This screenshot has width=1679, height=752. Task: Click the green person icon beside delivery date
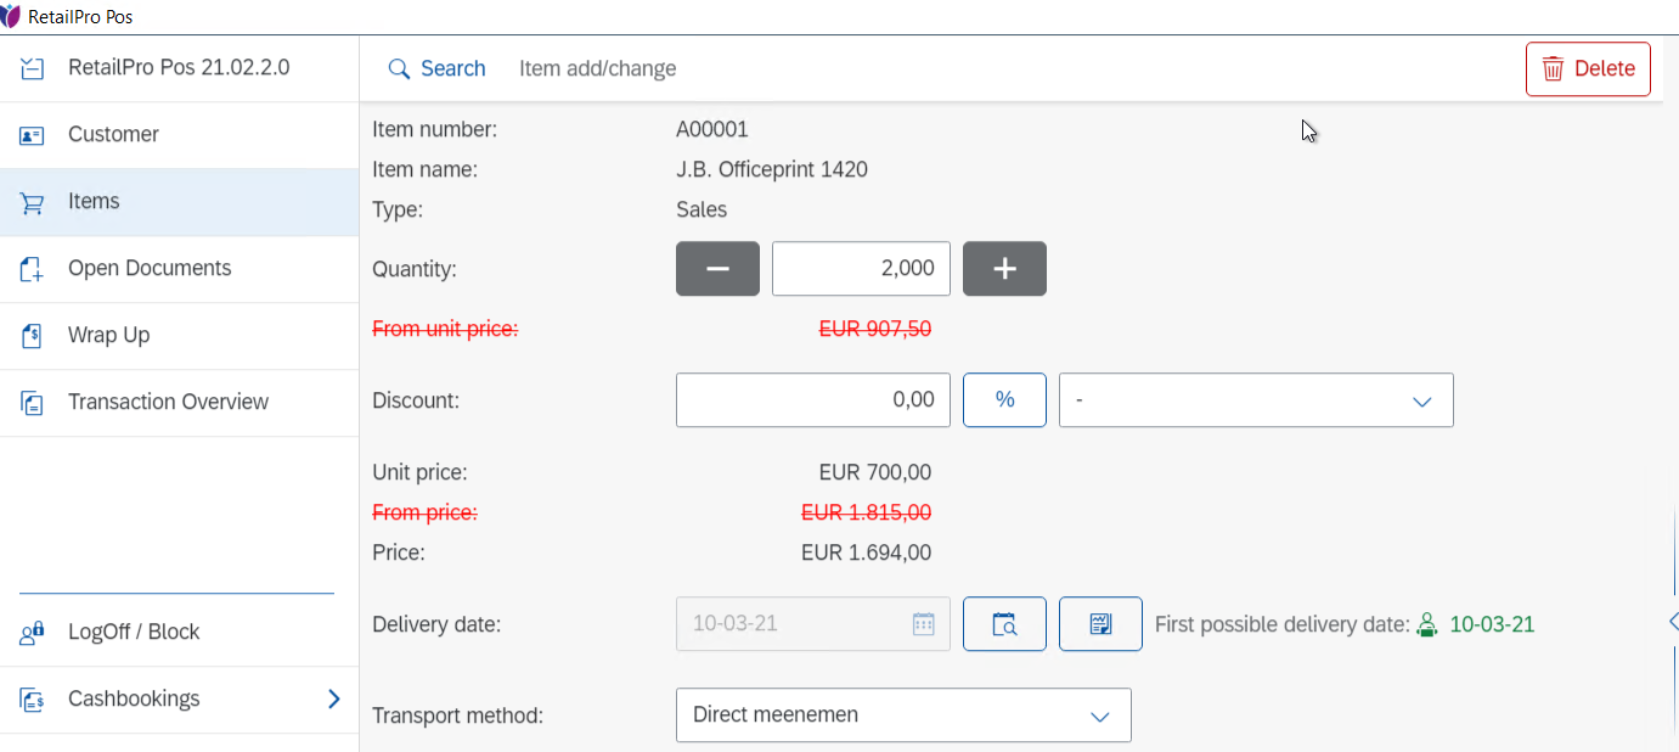pyautogui.click(x=1427, y=625)
